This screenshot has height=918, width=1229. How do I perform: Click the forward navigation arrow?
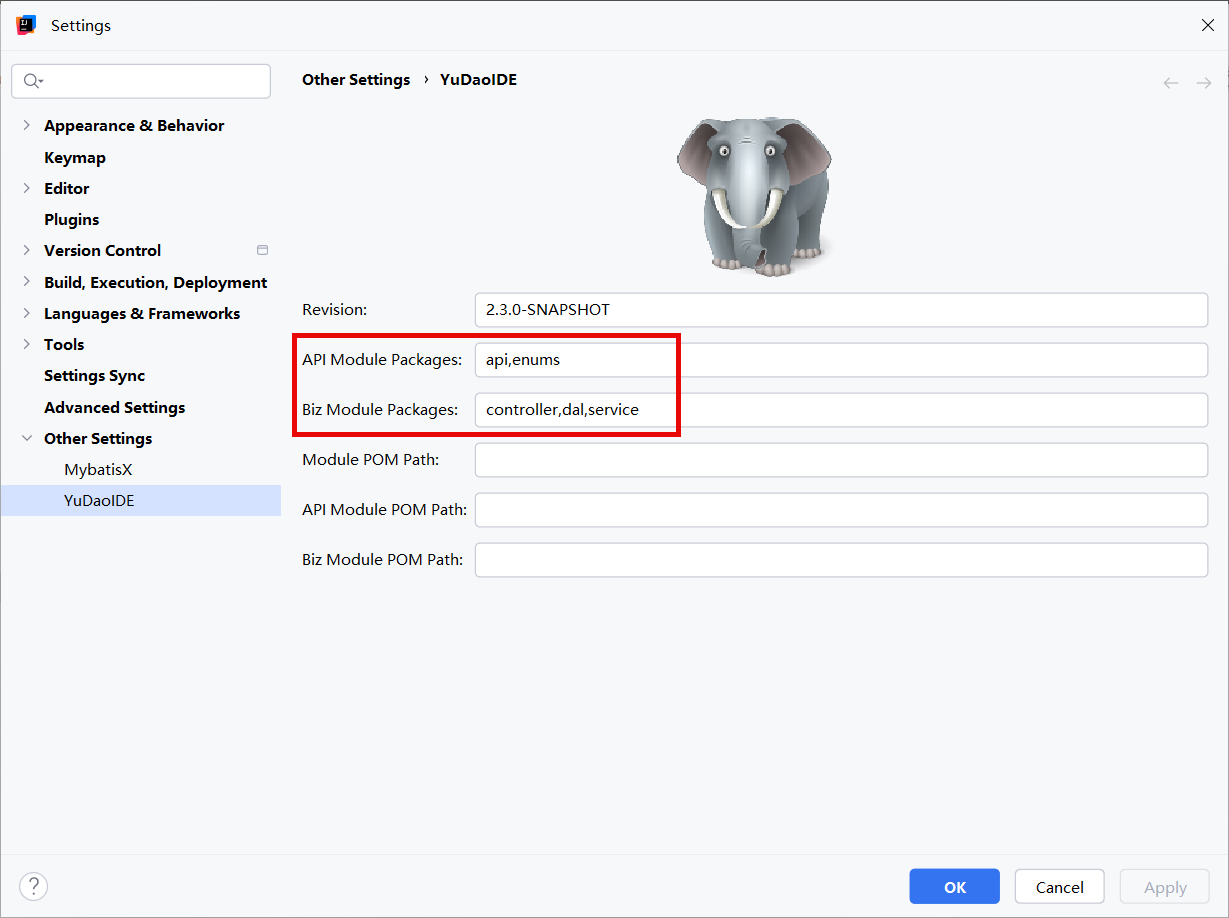[x=1204, y=83]
